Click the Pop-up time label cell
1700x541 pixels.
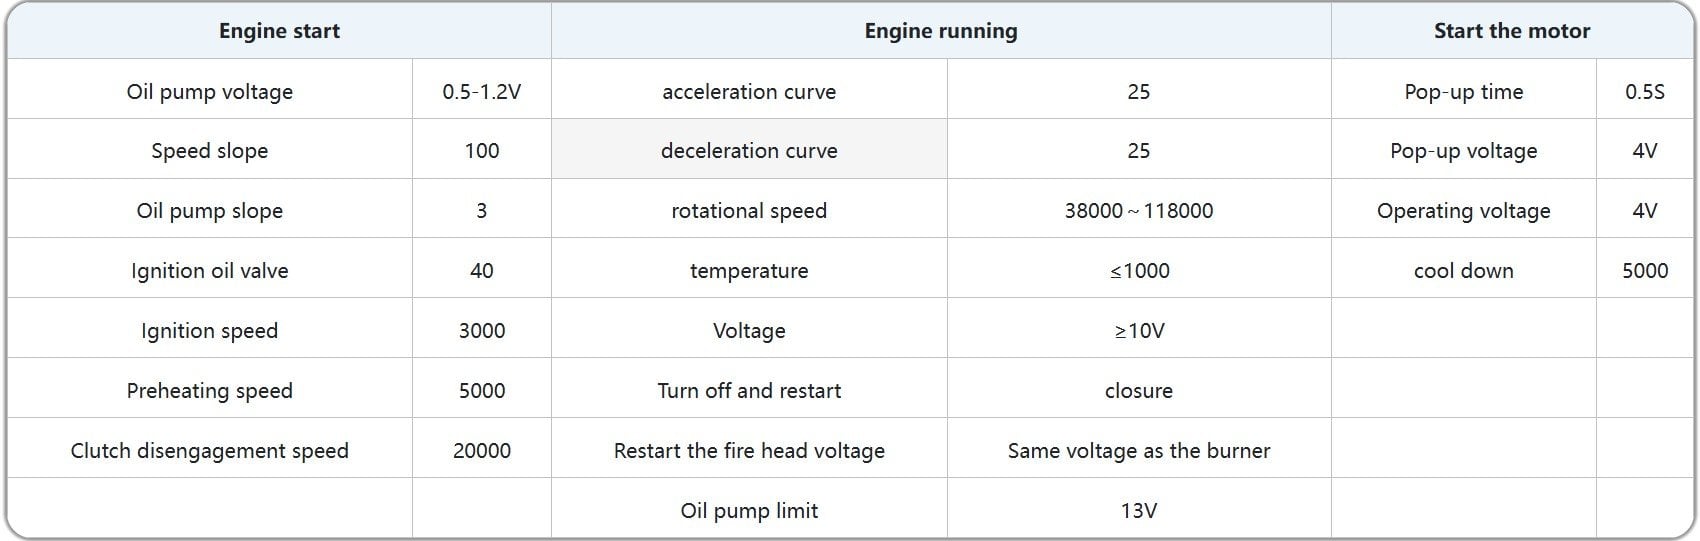click(x=1463, y=92)
